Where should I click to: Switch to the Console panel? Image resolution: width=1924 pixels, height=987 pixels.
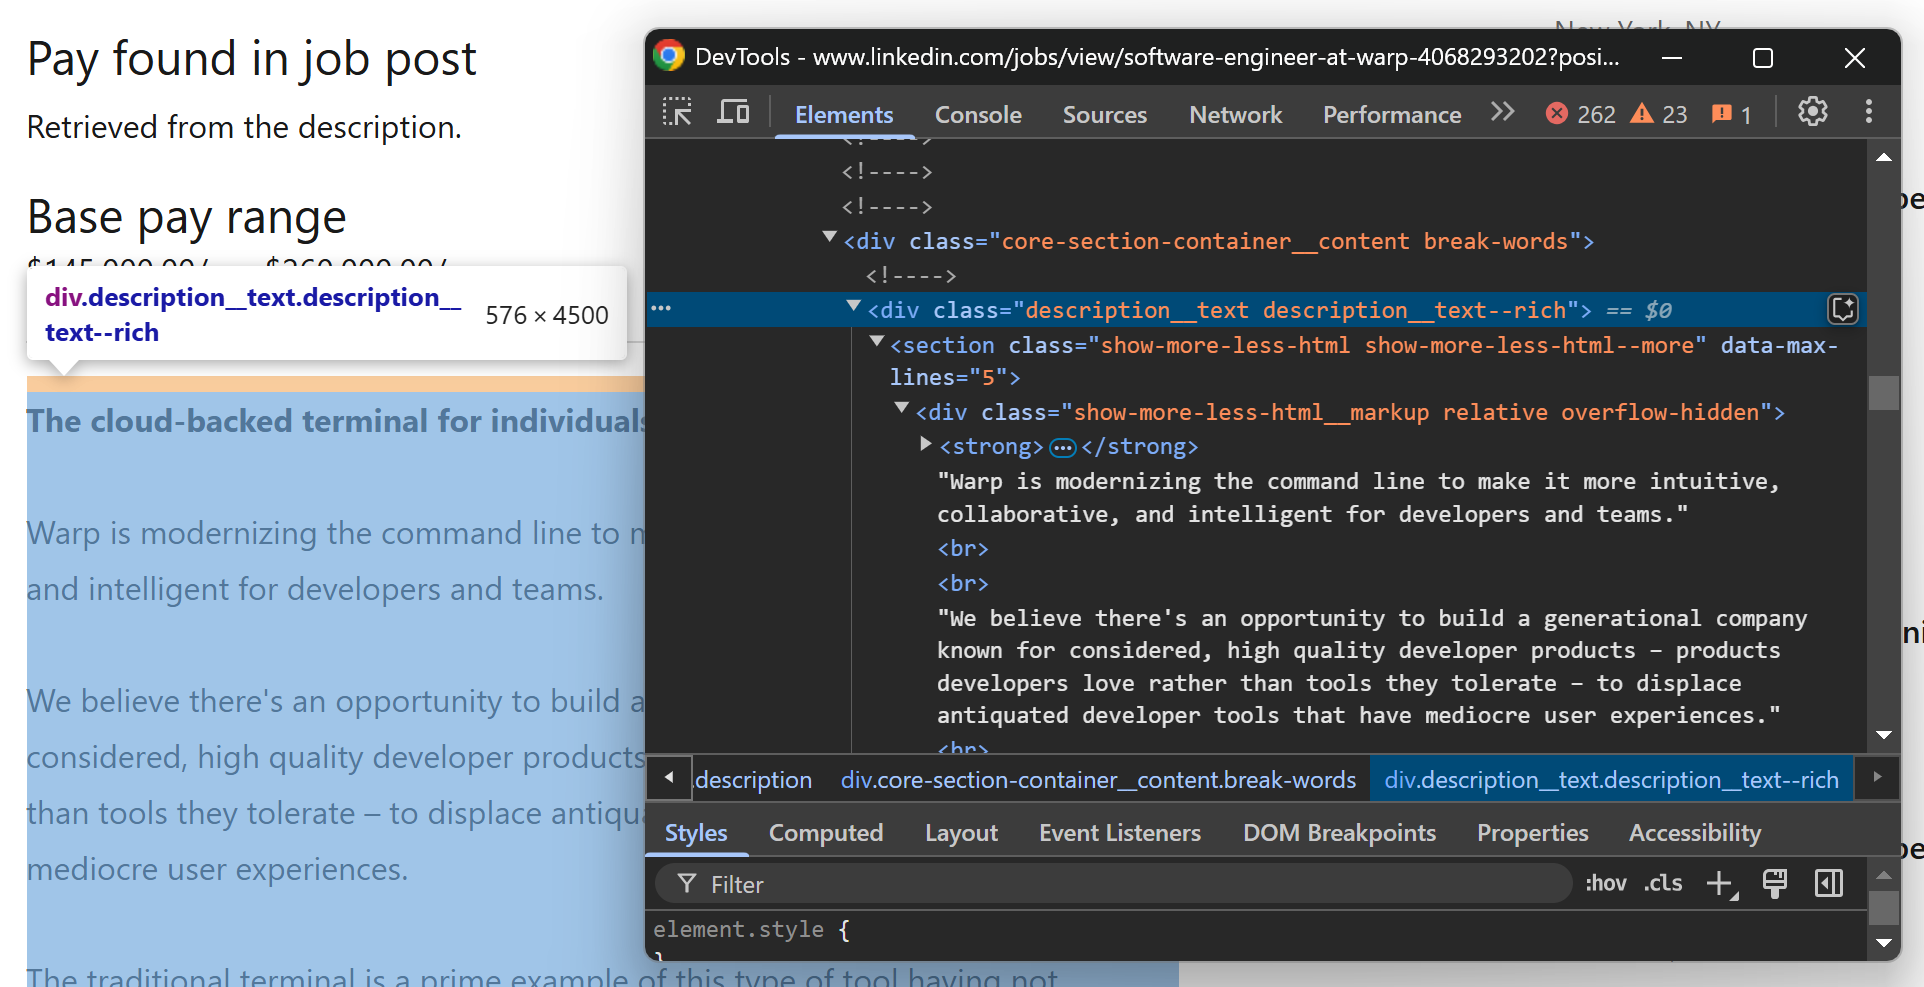(x=977, y=114)
